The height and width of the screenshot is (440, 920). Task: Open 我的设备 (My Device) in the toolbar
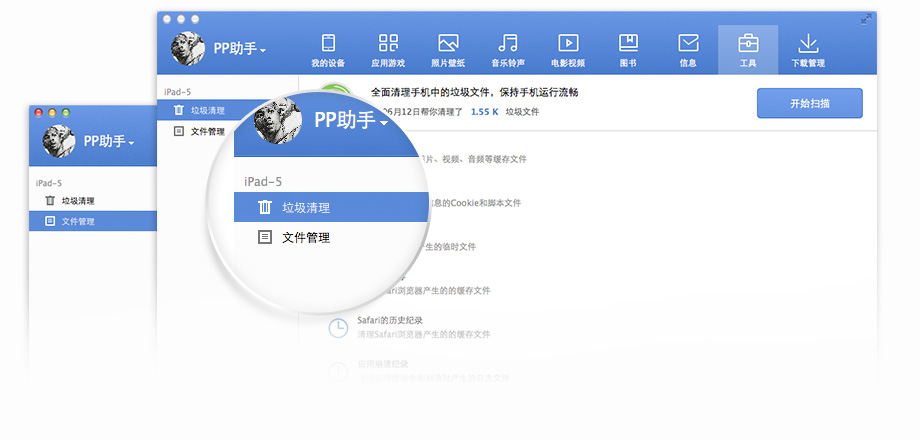click(x=328, y=50)
